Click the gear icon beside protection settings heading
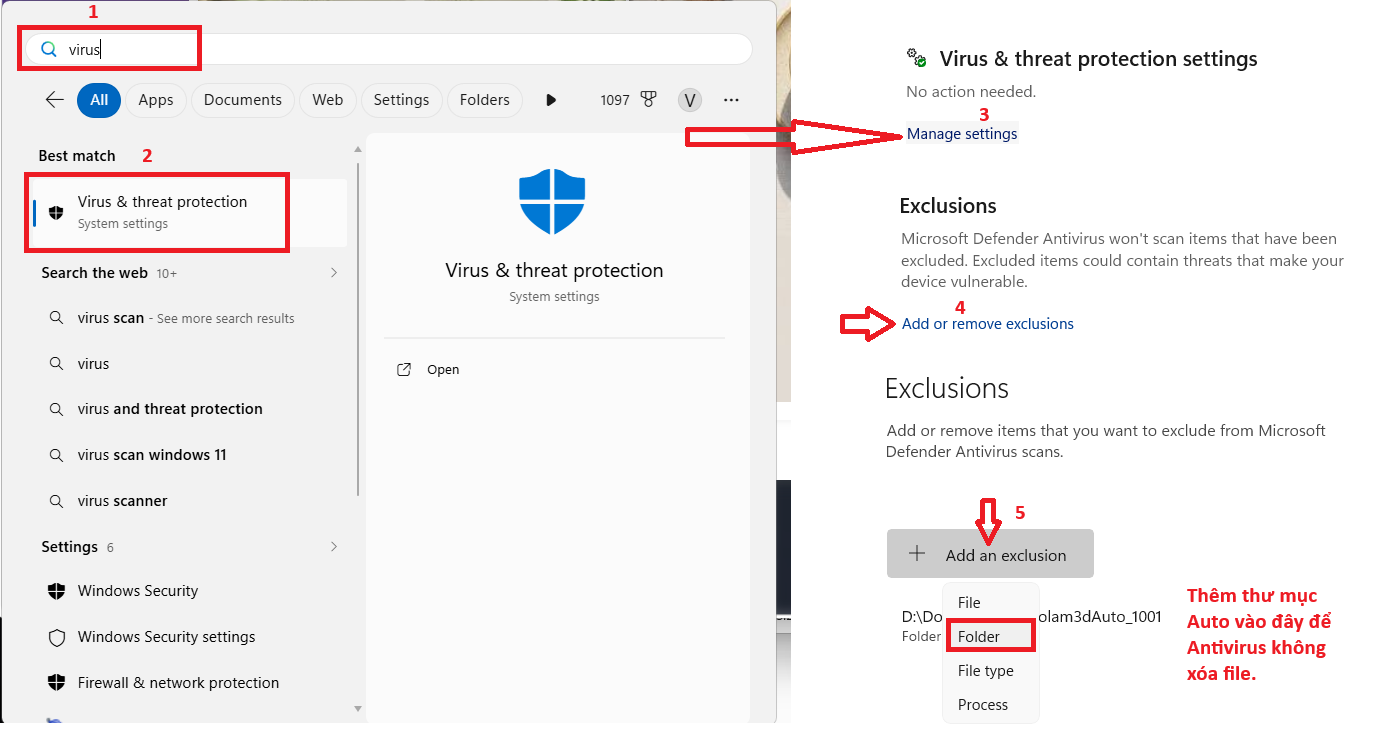The height and width of the screenshot is (746, 1390). click(917, 57)
